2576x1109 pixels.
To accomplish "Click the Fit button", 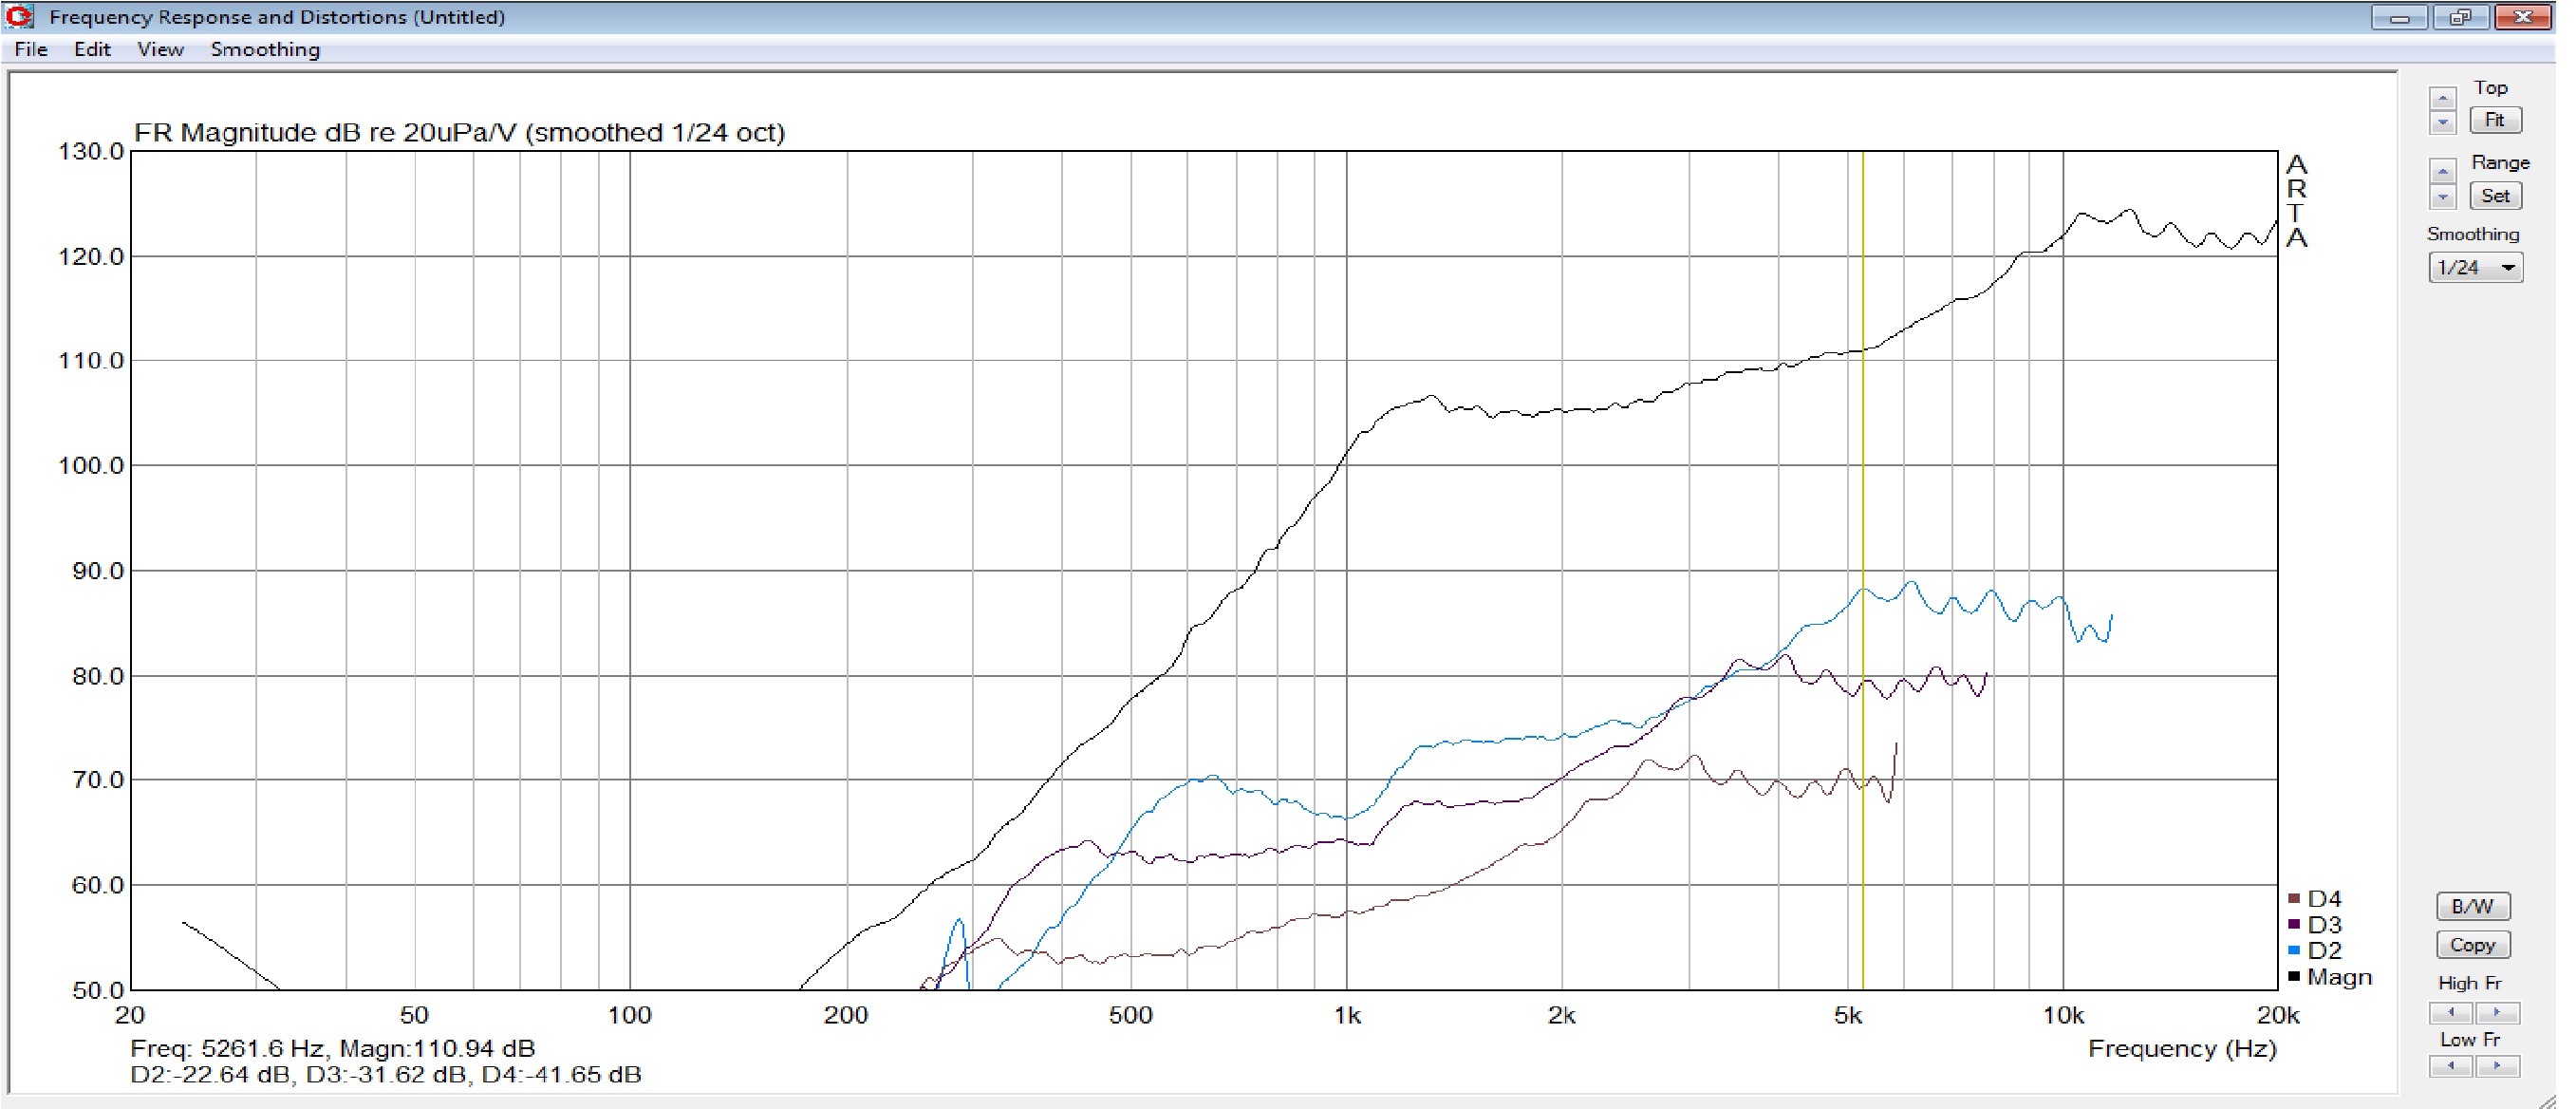I will [2495, 120].
